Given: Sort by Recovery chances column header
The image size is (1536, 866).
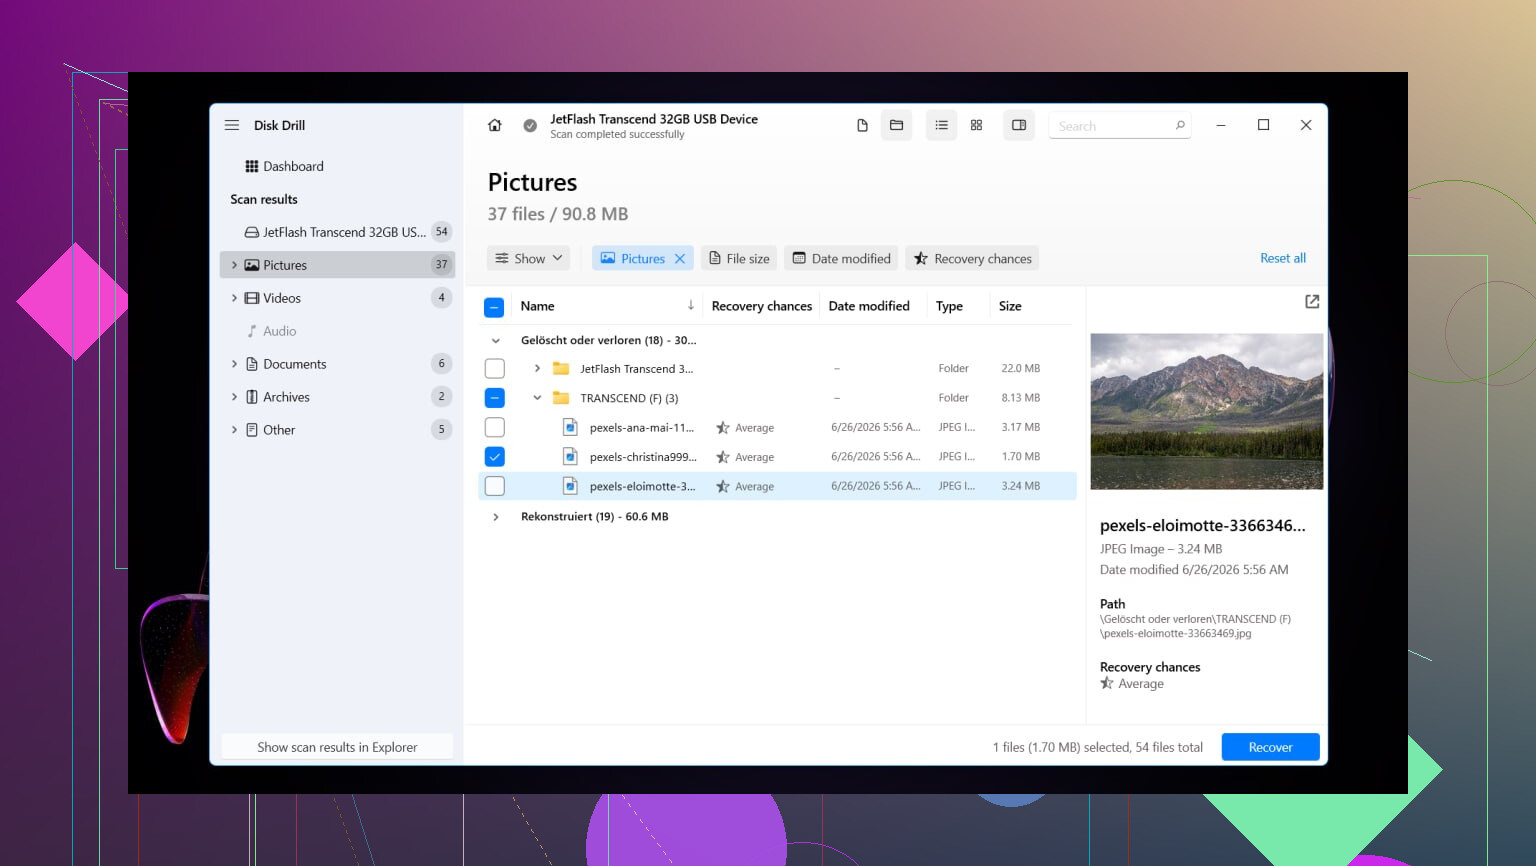Looking at the screenshot, I should pos(761,306).
